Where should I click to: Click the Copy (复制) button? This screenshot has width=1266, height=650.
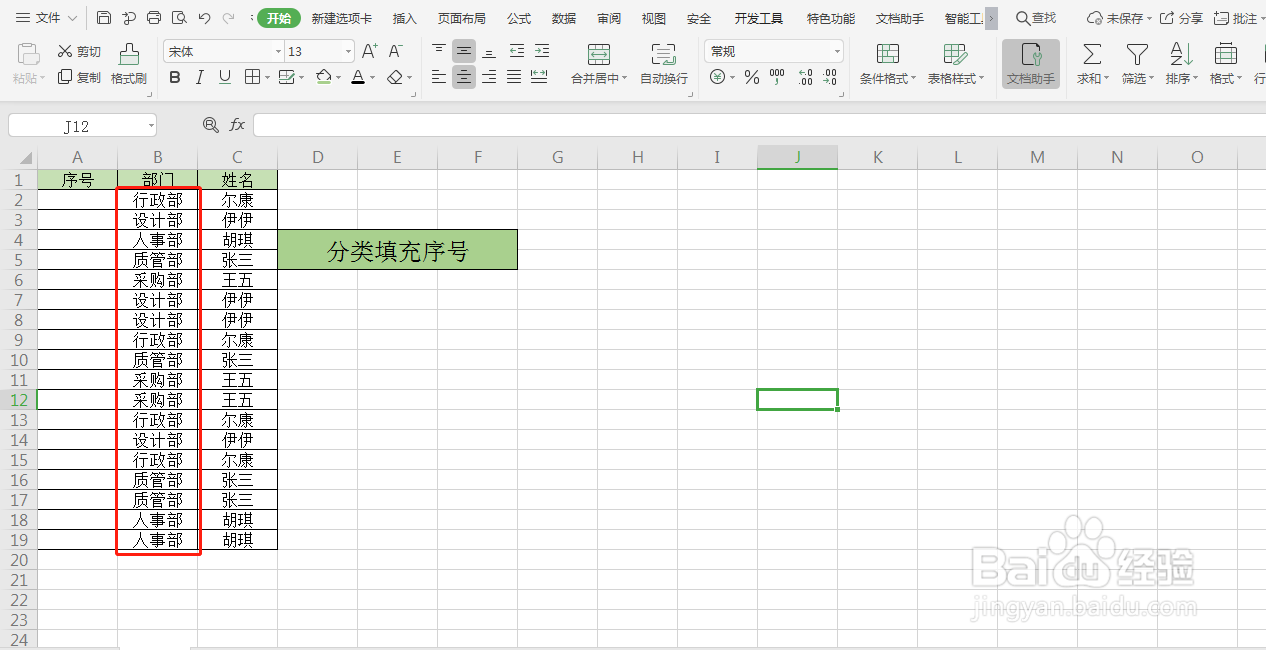[x=79, y=77]
